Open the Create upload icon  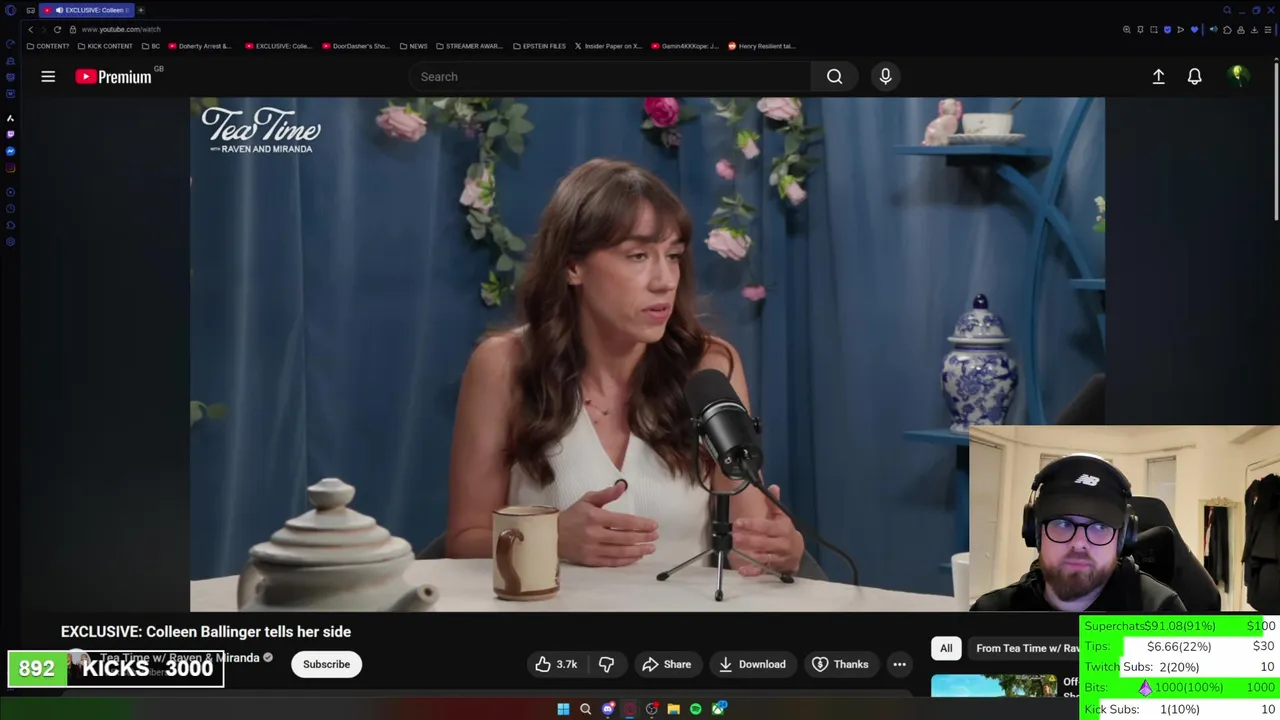click(x=1158, y=76)
